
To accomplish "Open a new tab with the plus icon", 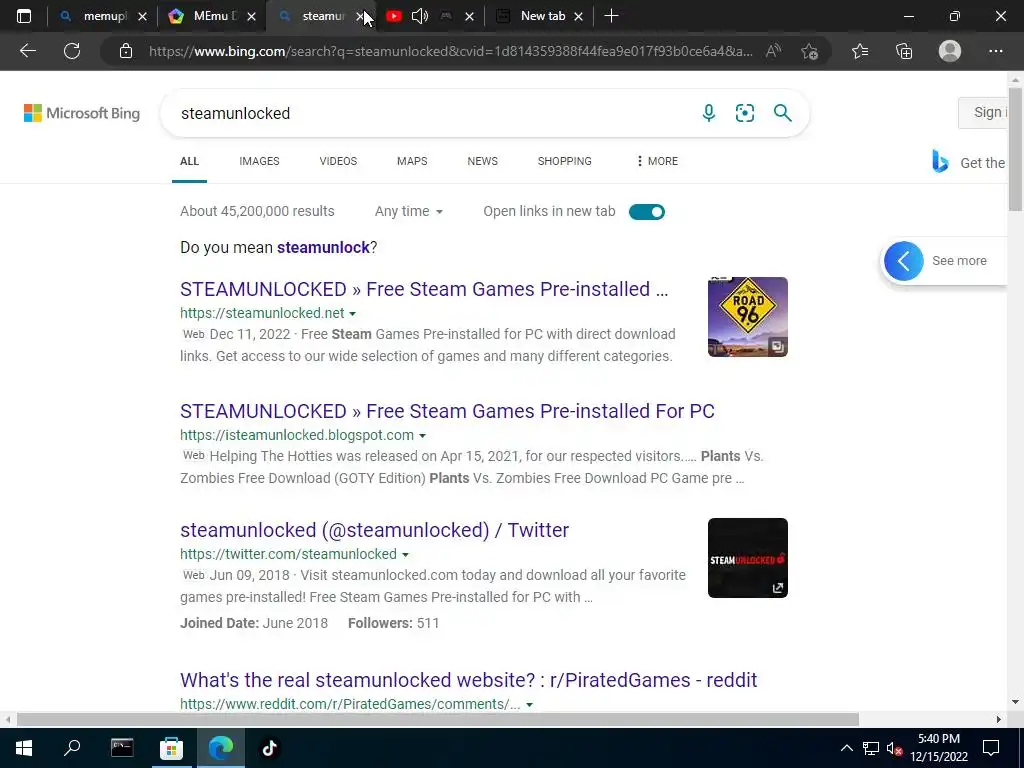I will point(611,16).
